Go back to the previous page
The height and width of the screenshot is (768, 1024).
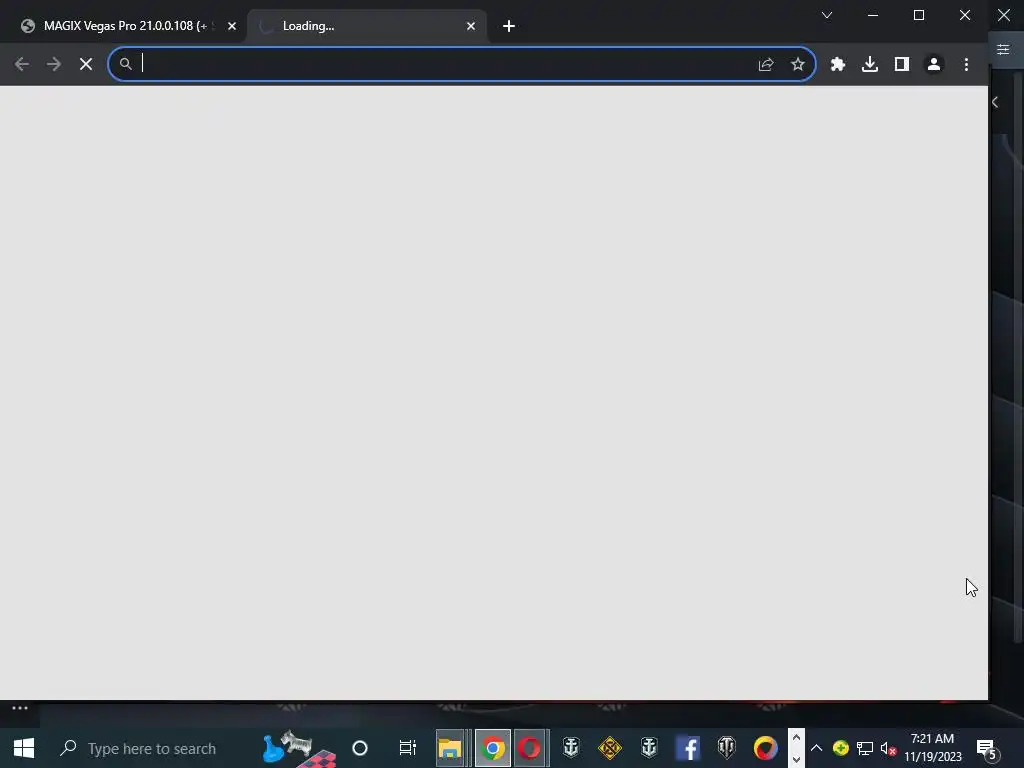22,64
